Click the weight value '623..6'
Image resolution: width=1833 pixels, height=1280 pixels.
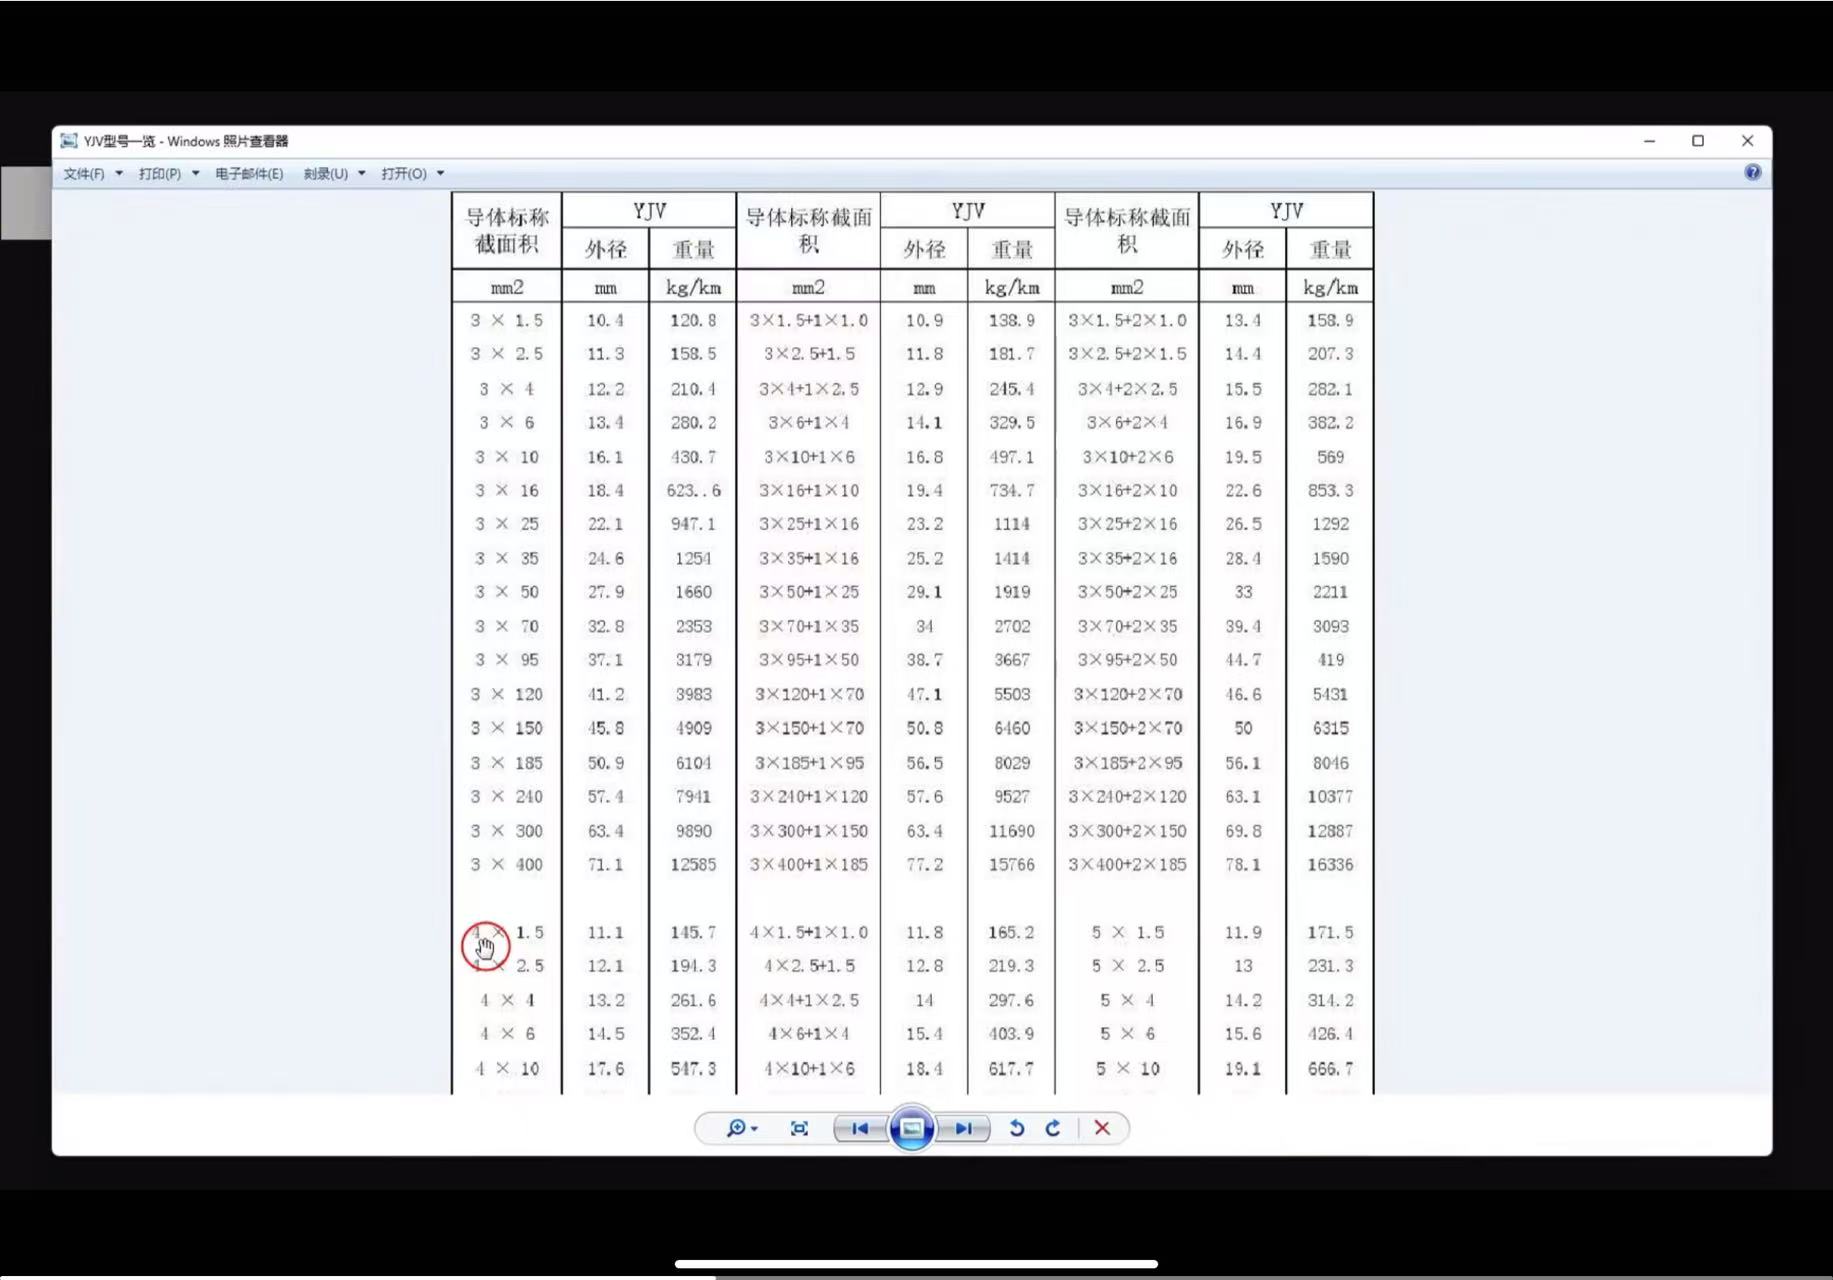click(693, 490)
